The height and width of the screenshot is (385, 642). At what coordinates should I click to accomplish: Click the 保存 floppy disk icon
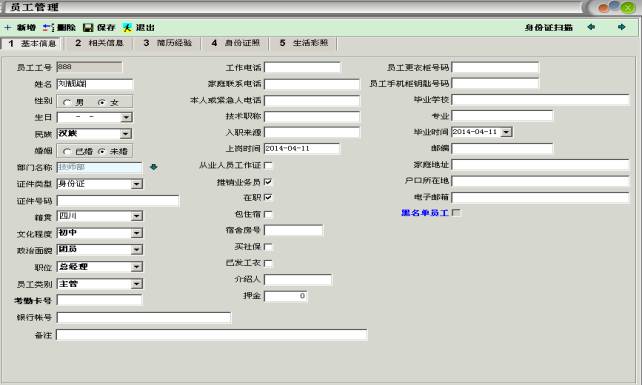[x=88, y=27]
